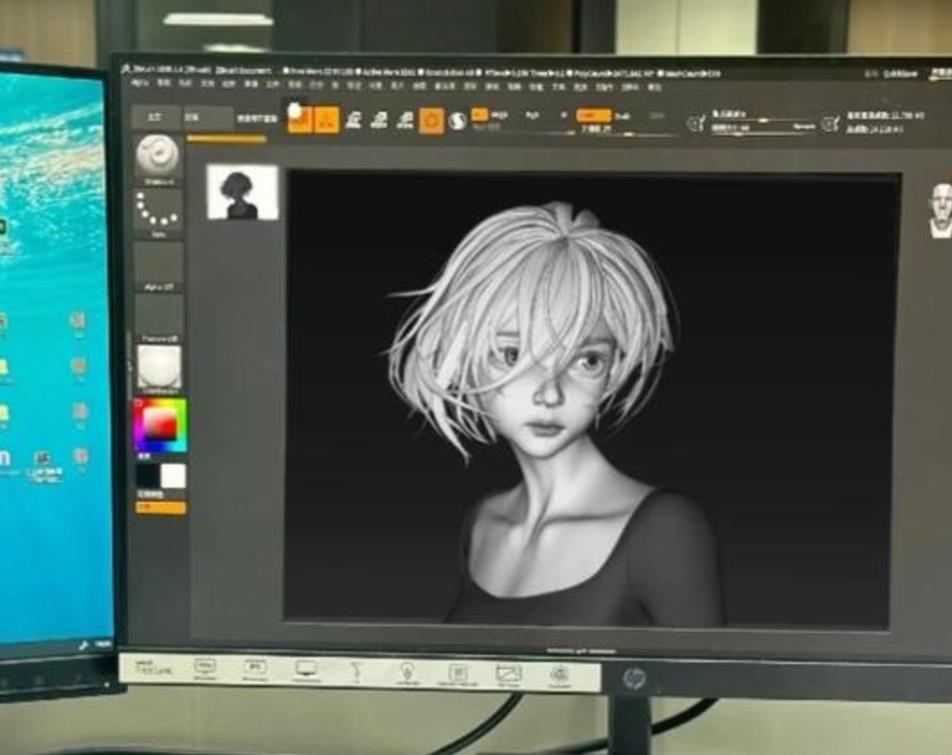Open the Dots stroke type picker

(158, 211)
